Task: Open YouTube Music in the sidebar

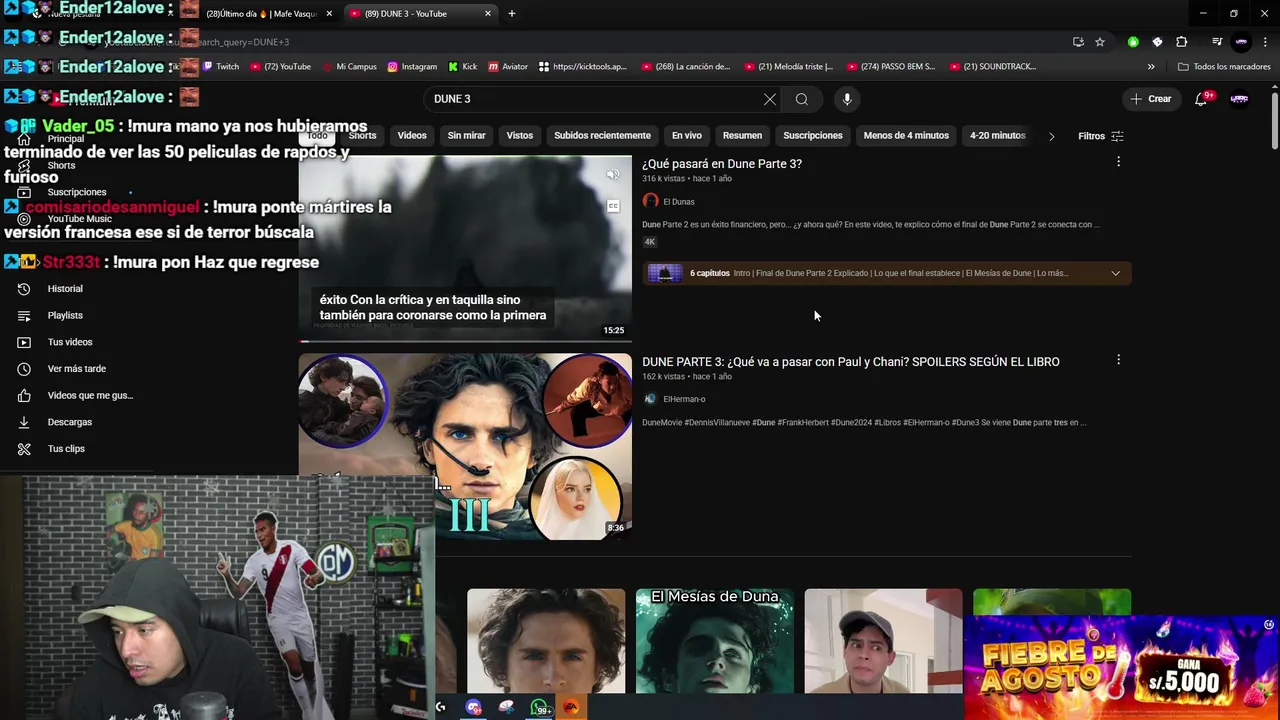Action: pos(80,219)
